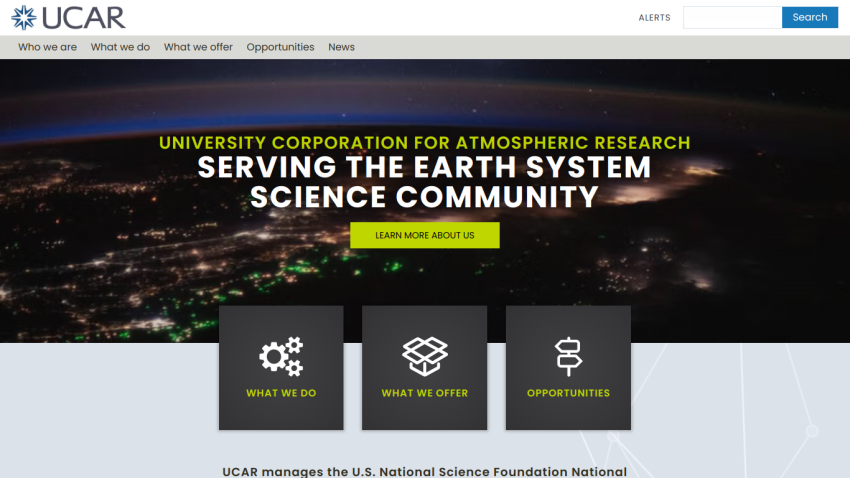Click the open box icon on the What We Offer card
Image resolution: width=850 pixels, height=478 pixels.
[x=424, y=356]
